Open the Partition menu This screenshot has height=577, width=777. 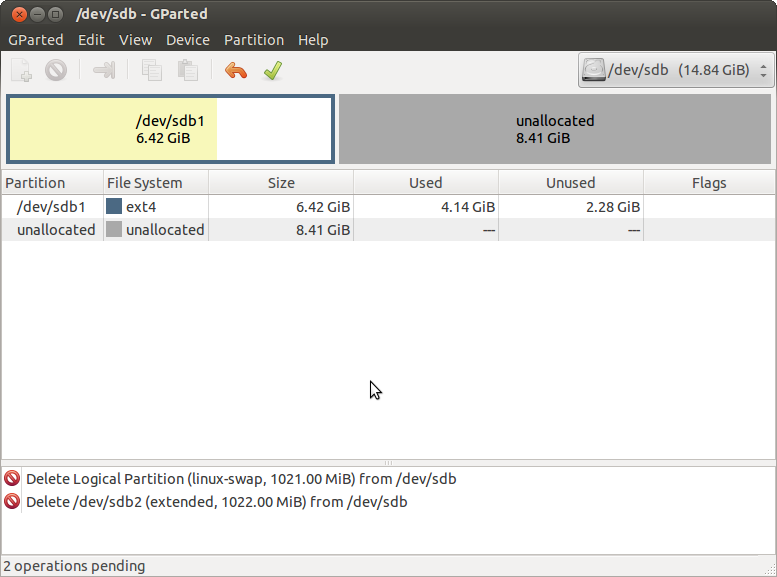pyautogui.click(x=253, y=40)
